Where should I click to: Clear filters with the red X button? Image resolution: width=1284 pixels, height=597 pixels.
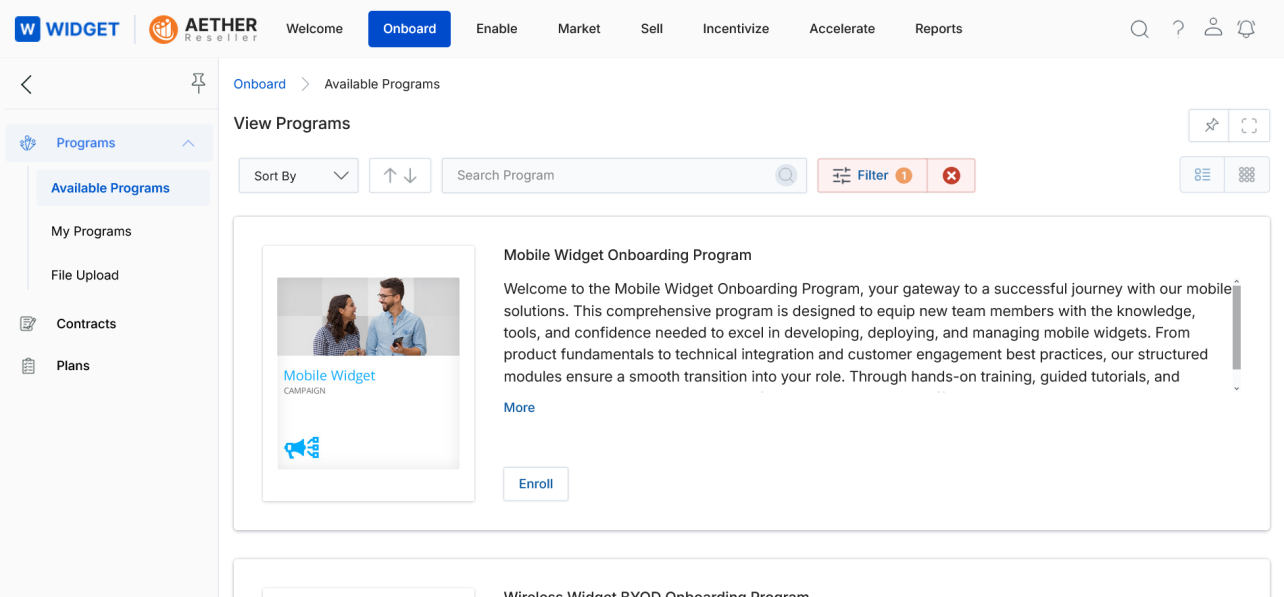click(x=951, y=175)
